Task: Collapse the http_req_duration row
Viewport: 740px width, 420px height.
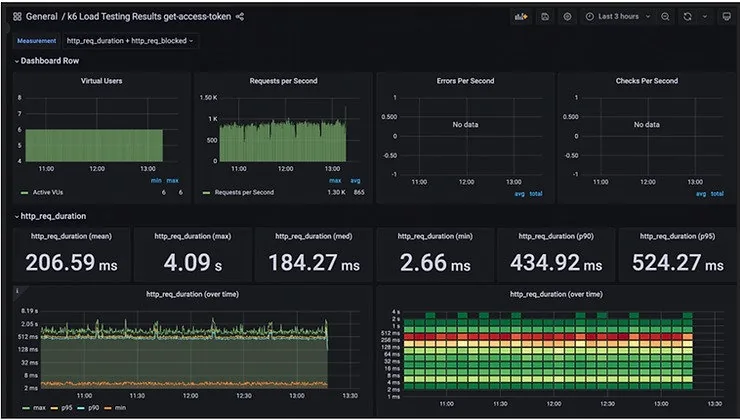Action: click(50, 216)
